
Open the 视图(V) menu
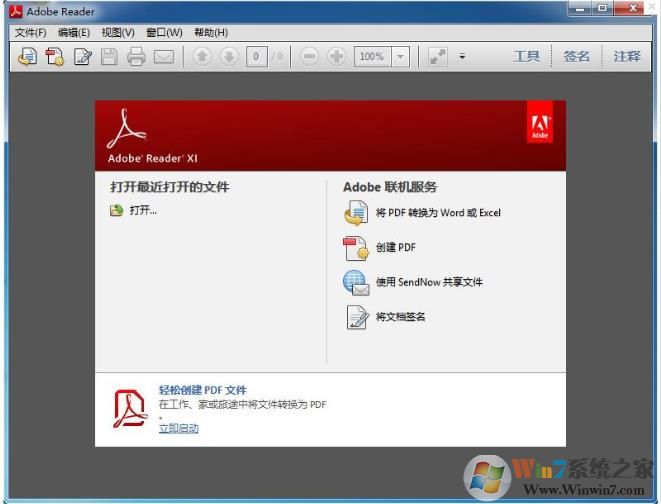pos(118,32)
